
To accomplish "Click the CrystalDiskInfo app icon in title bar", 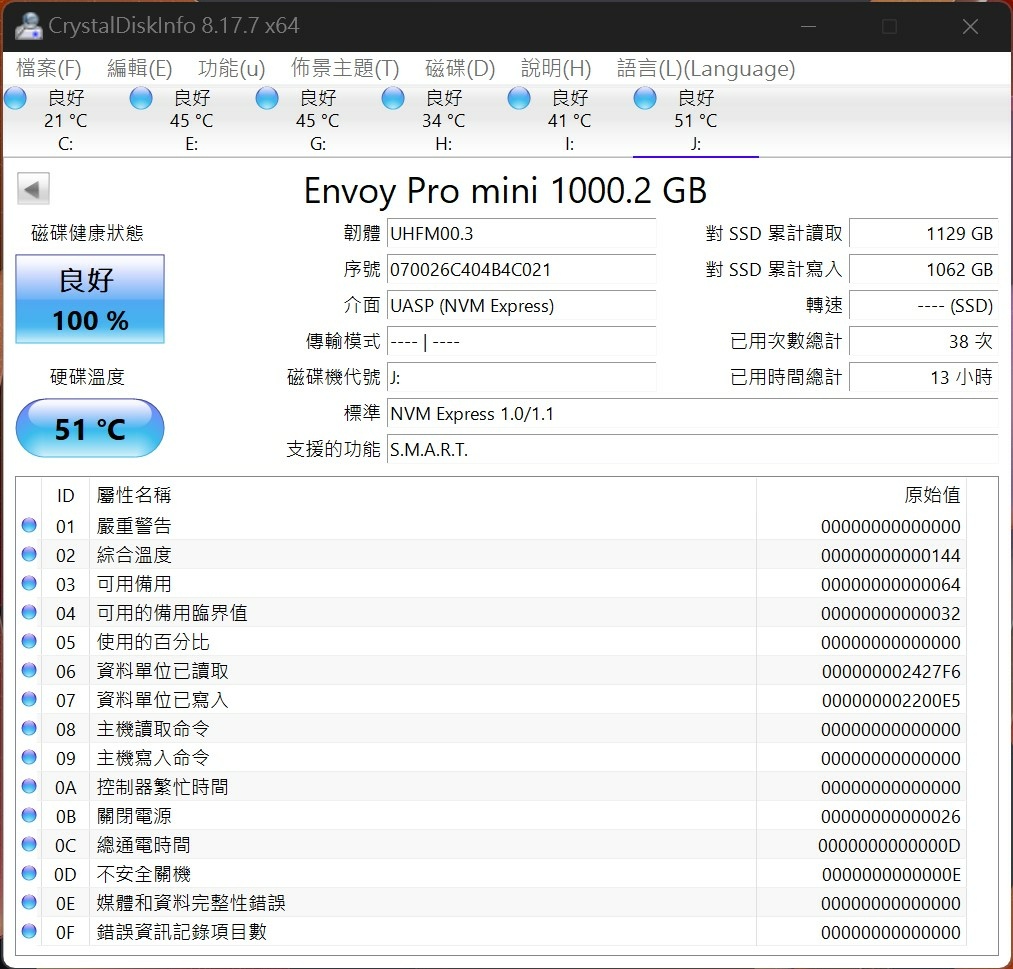I will coord(28,26).
